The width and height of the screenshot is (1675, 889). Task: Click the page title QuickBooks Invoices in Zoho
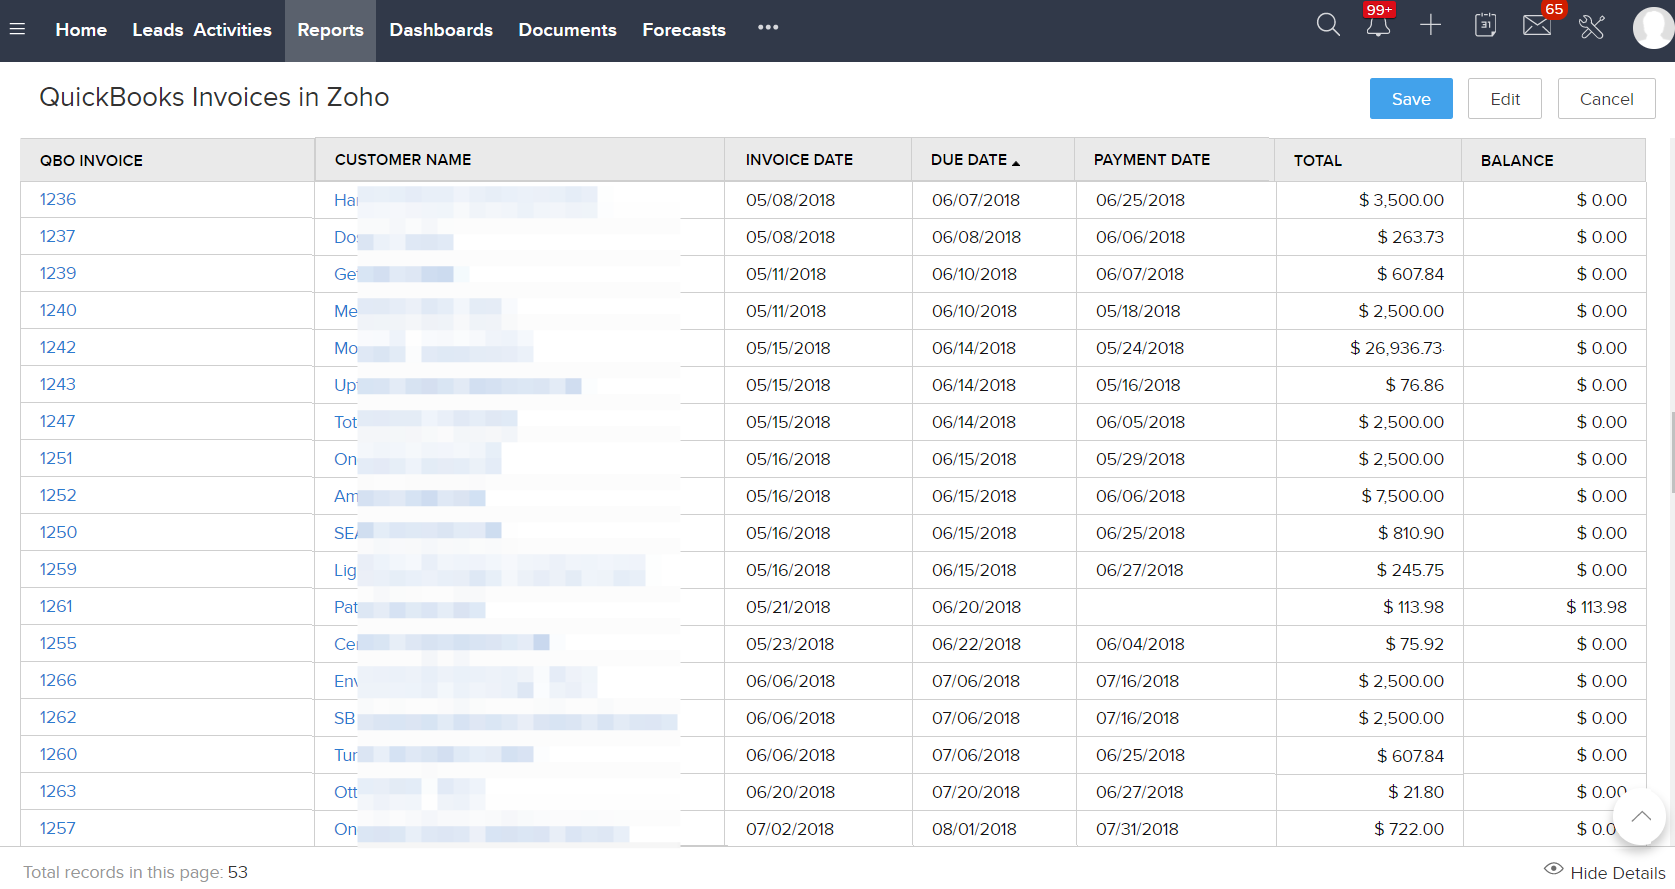[x=214, y=97]
